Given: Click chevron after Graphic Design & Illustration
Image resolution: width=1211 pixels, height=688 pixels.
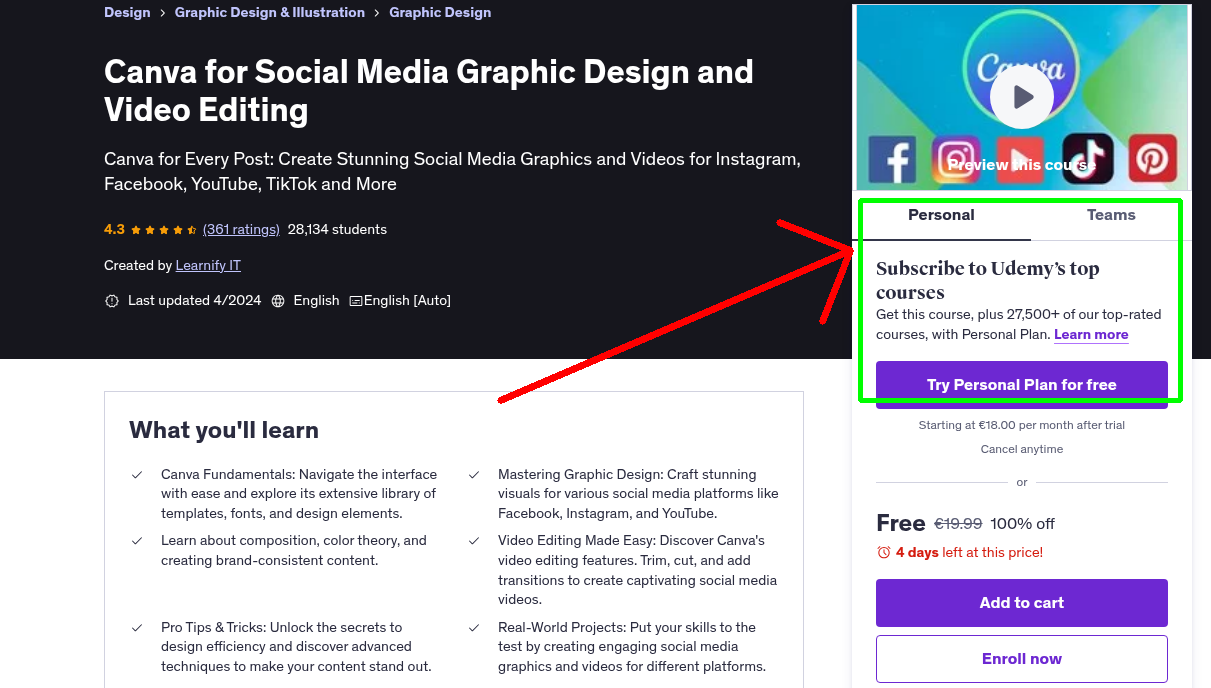Looking at the screenshot, I should tap(377, 13).
